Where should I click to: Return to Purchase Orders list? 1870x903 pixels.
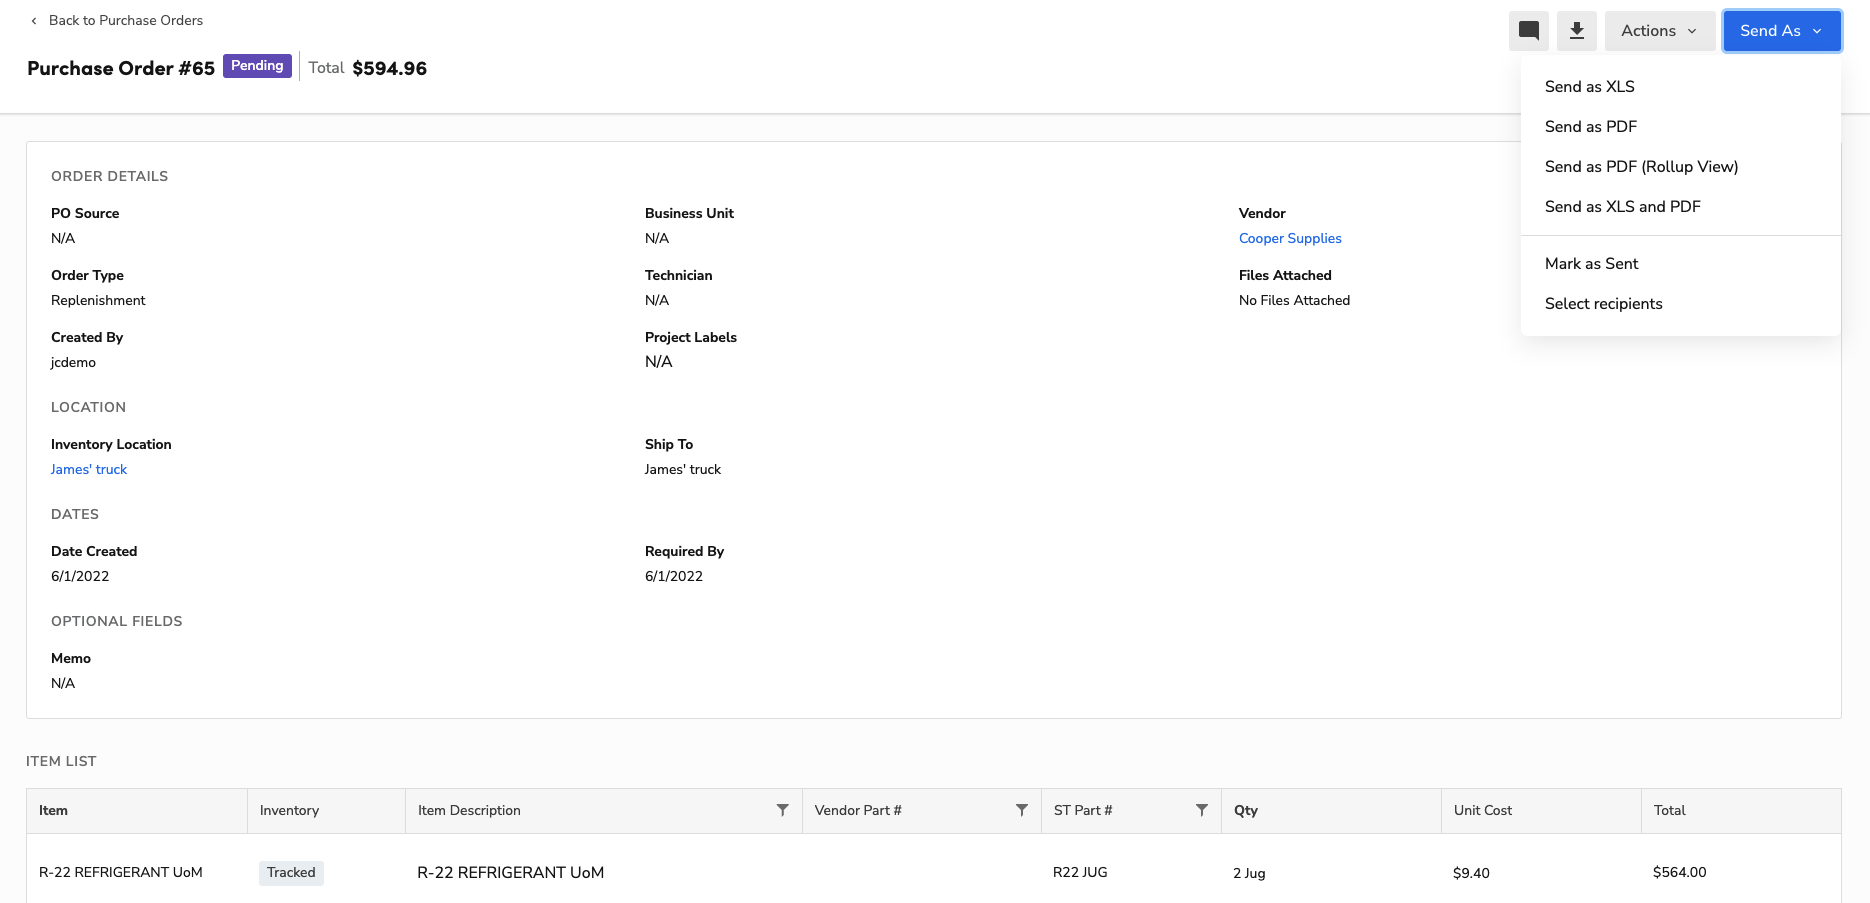point(126,20)
